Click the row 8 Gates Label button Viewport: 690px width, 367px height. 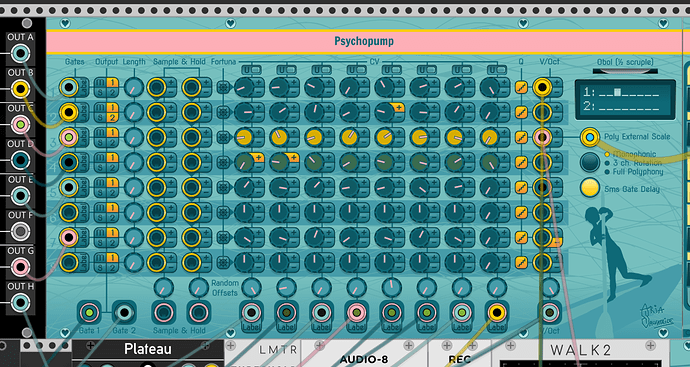(83, 263)
